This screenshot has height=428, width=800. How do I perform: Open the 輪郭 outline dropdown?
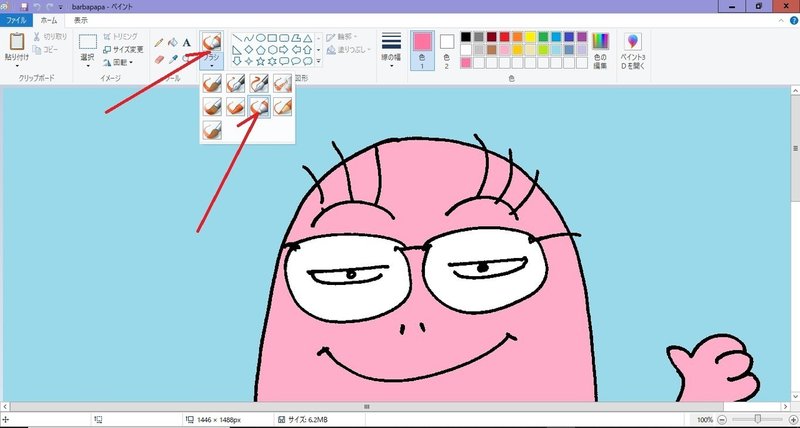(x=341, y=37)
